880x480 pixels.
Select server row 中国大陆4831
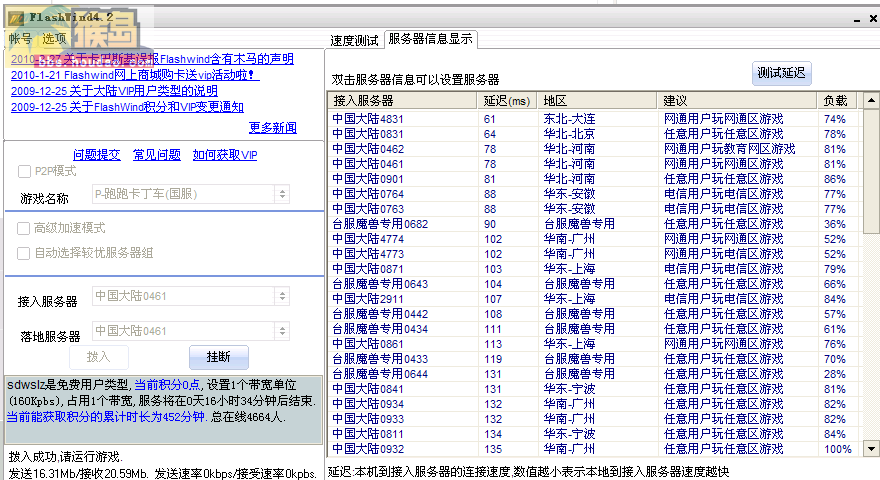594,119
